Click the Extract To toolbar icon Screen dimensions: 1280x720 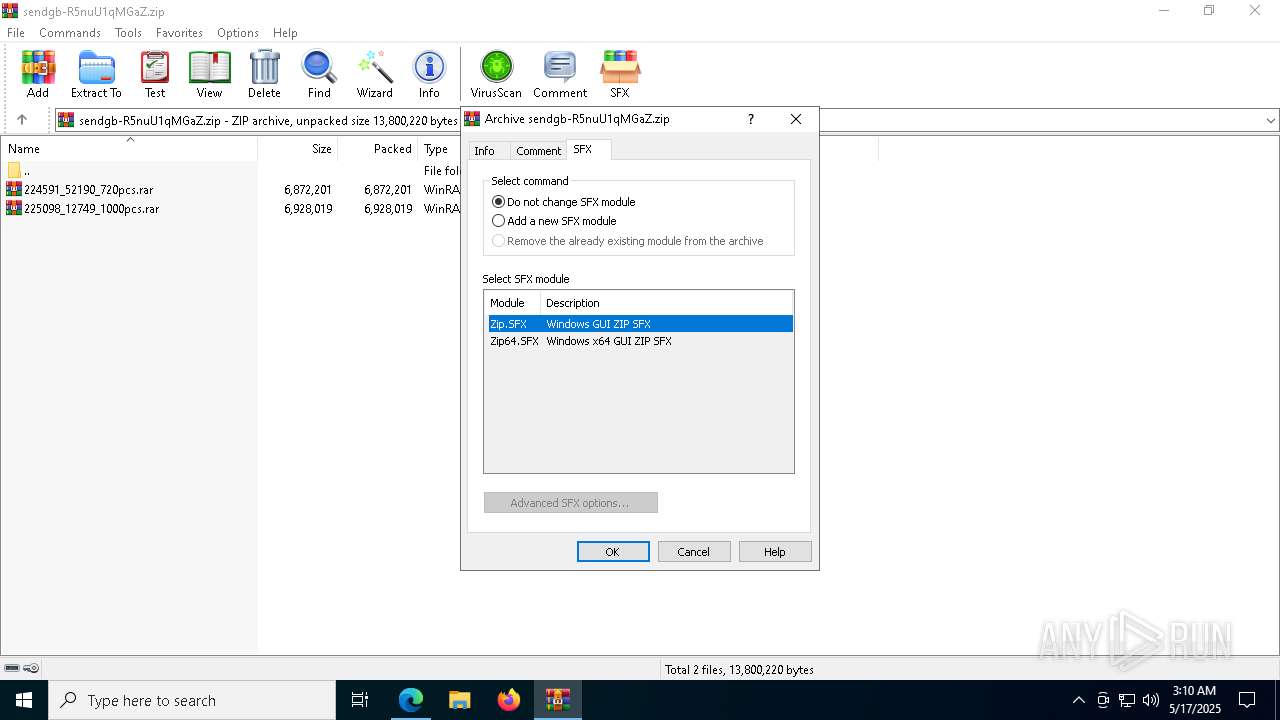(96, 75)
